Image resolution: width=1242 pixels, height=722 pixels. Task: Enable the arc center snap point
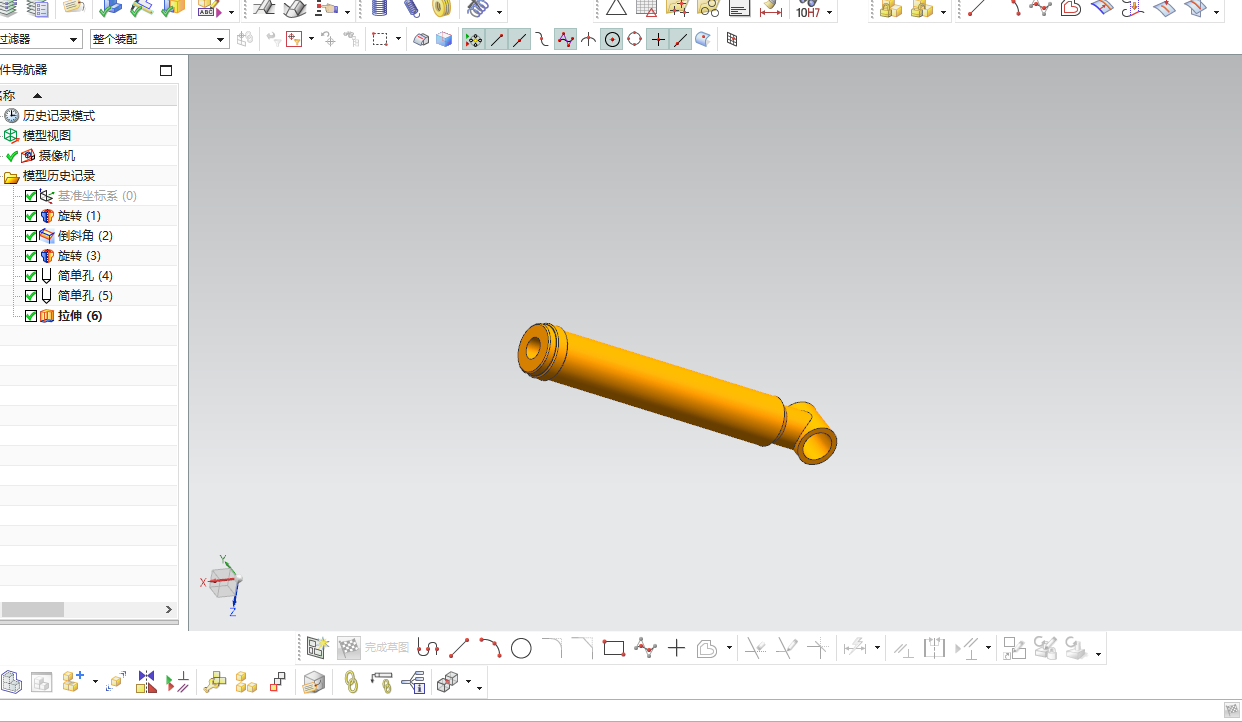611,40
